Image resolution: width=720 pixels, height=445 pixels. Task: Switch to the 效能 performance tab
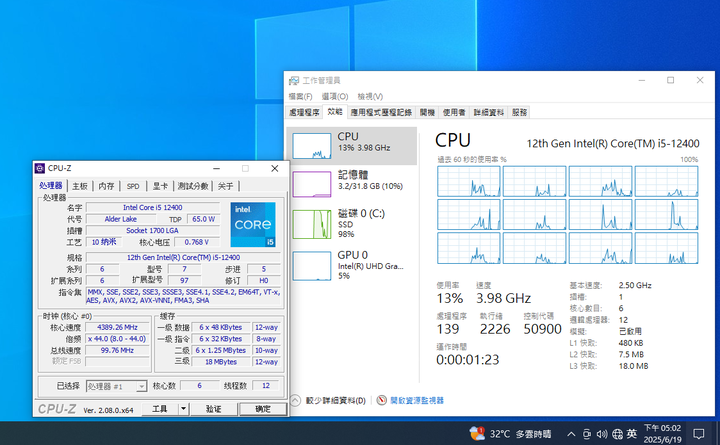[335, 112]
